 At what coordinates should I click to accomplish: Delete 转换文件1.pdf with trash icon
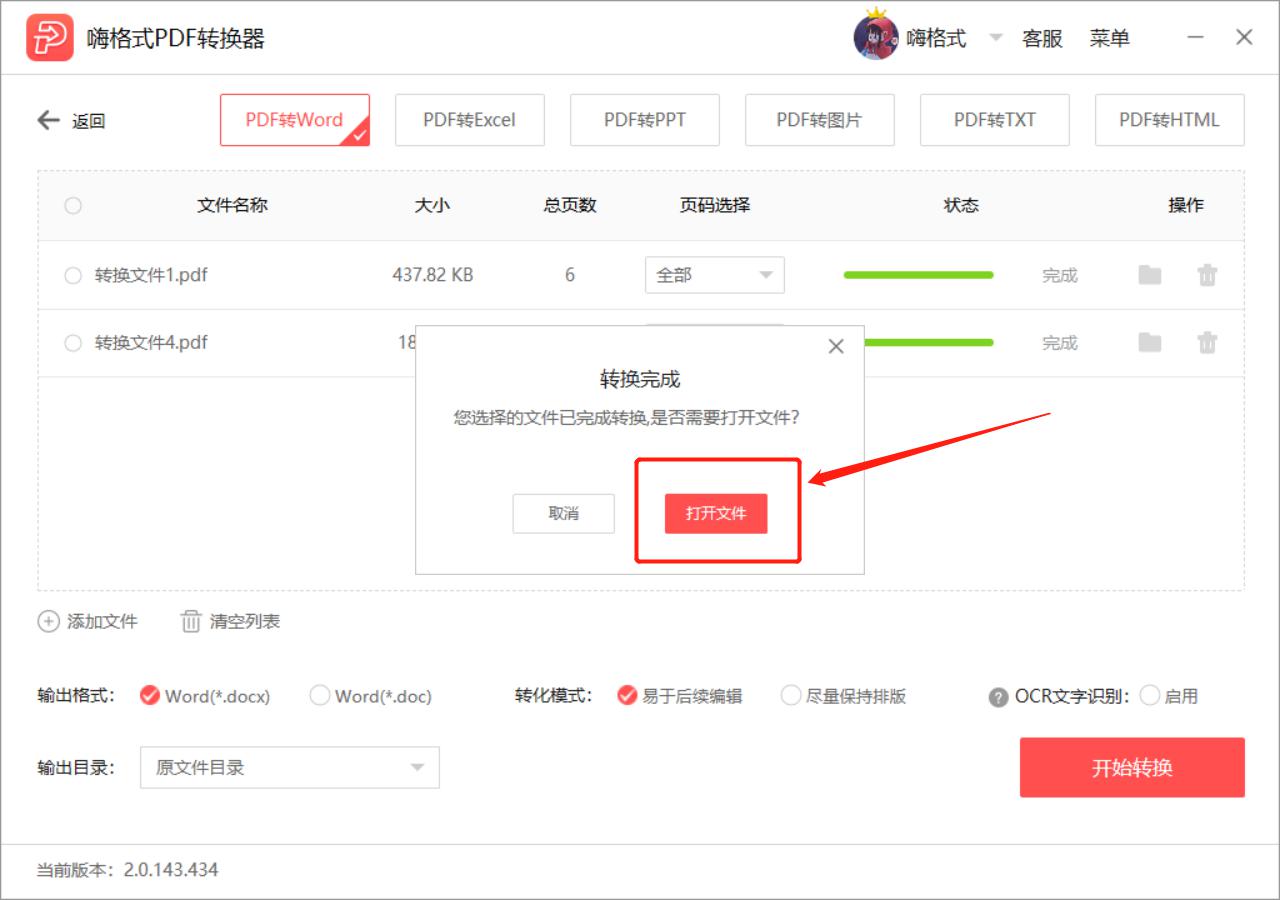(1208, 275)
